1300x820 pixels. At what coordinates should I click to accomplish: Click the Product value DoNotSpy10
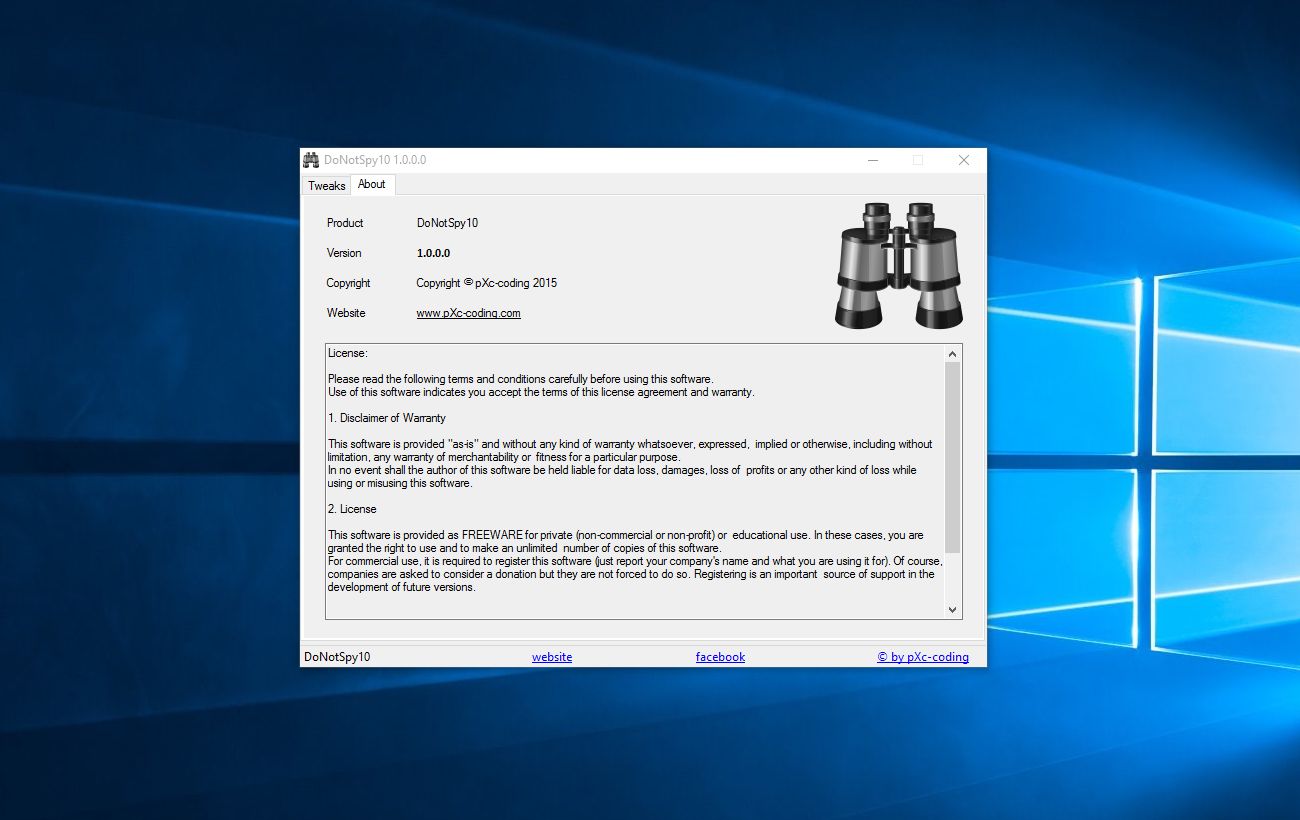[x=447, y=223]
